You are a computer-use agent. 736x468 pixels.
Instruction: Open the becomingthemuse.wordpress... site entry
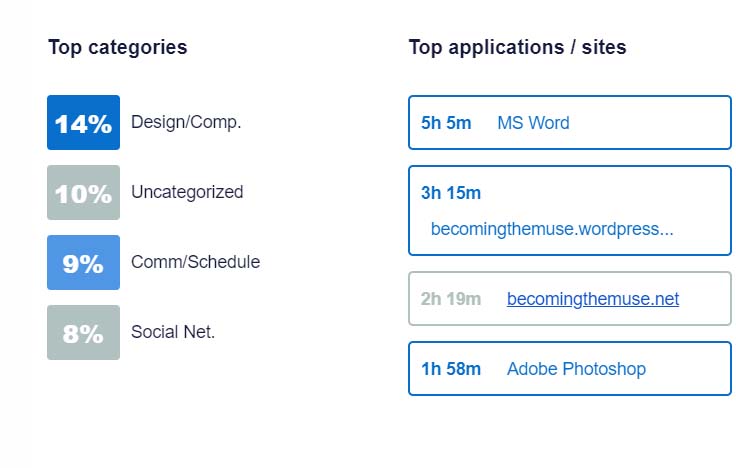pyautogui.click(x=552, y=229)
